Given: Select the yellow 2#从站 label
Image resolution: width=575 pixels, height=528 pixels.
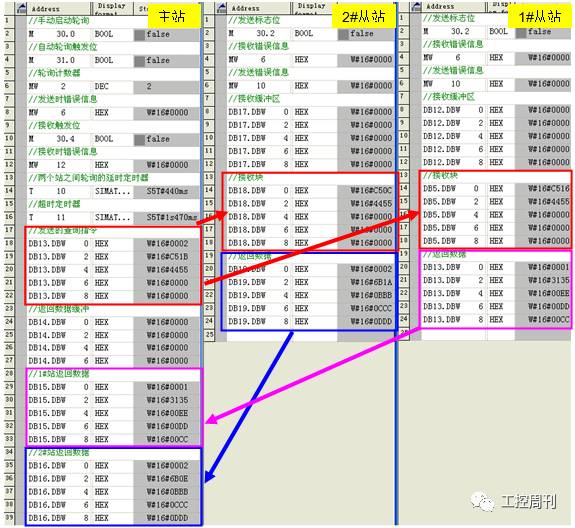Looking at the screenshot, I should click(x=364, y=16).
